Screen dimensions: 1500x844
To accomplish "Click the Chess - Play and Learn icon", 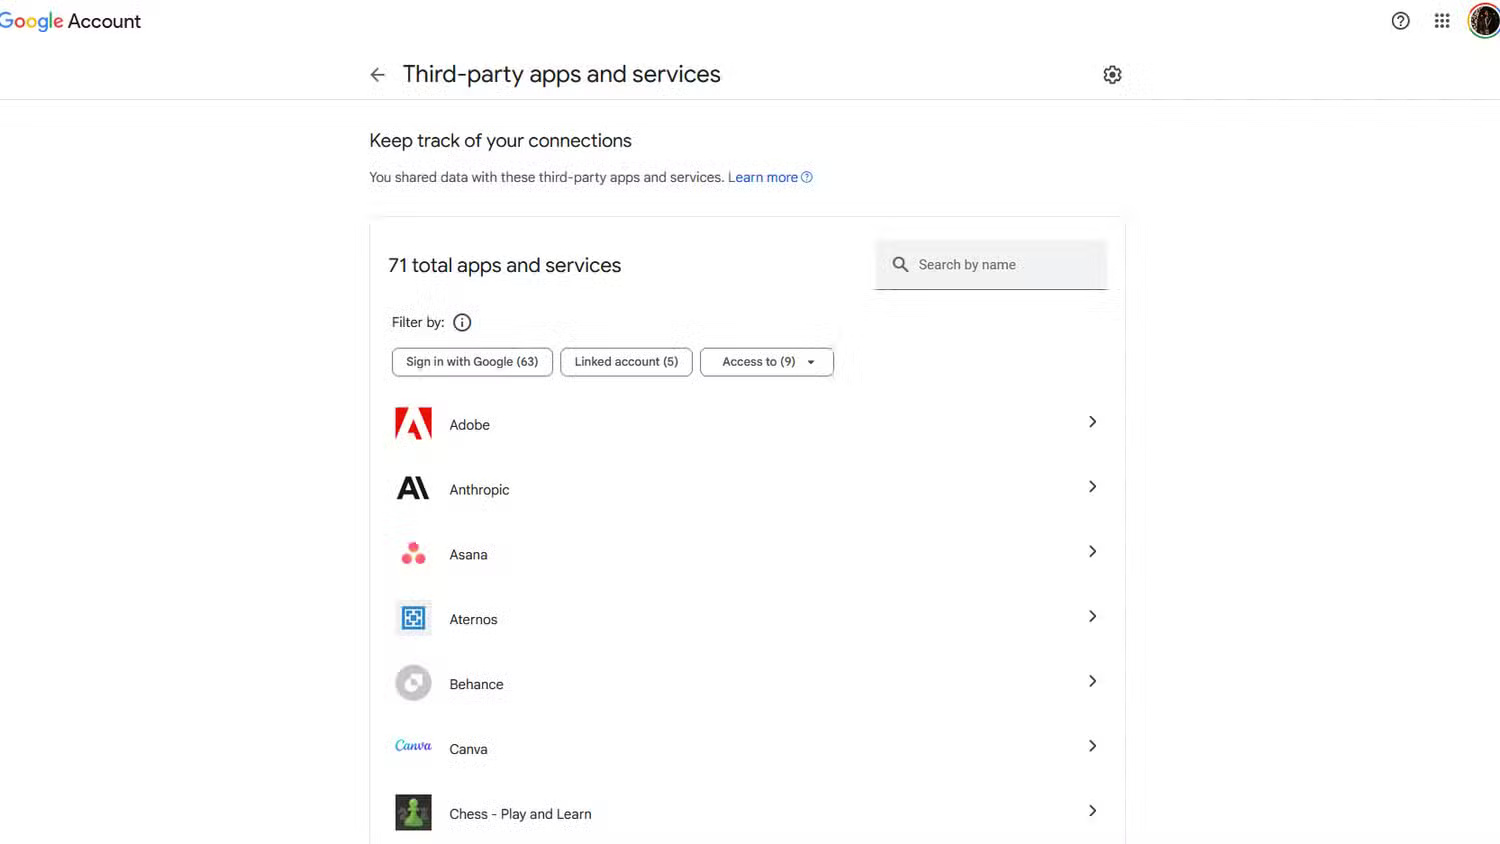I will tap(413, 812).
